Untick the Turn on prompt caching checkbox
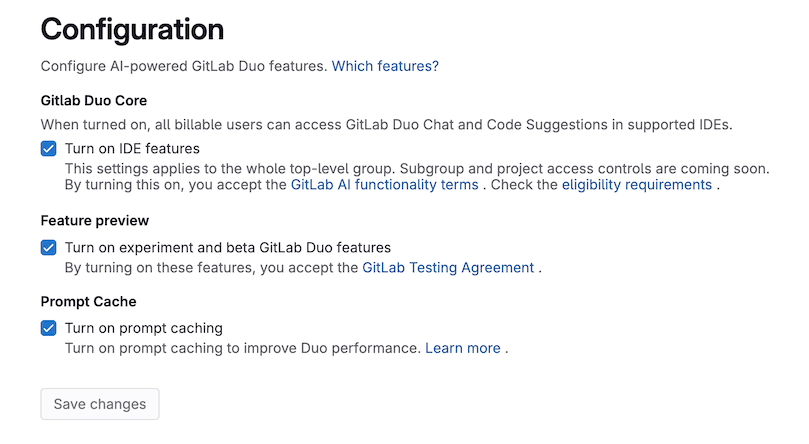Viewport: 809px width, 444px height. pyautogui.click(x=48, y=328)
